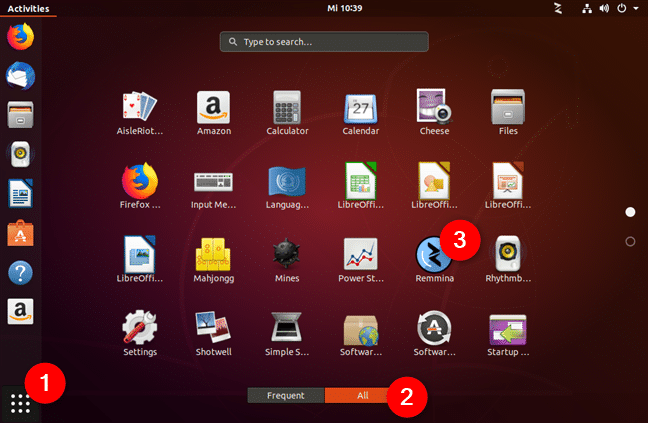Open Files from the app grid
The image size is (648, 423).
(508, 114)
